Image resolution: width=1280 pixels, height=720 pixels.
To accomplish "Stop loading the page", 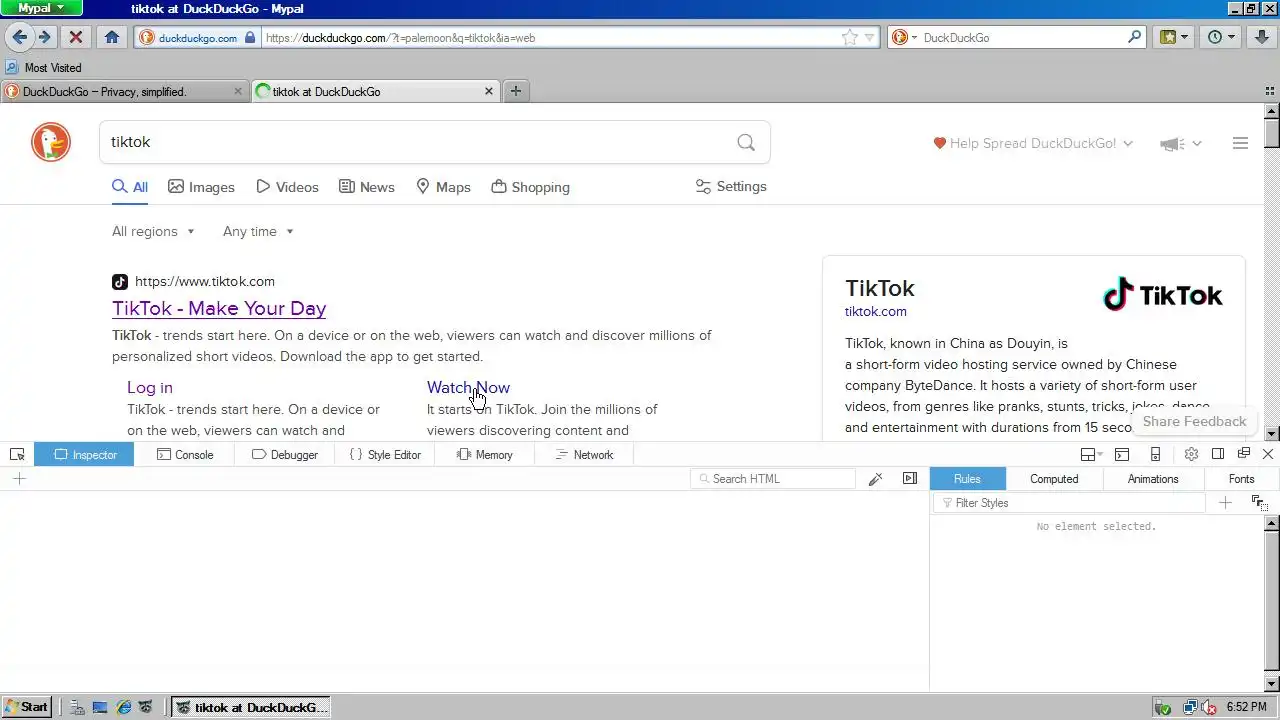I will click(75, 37).
